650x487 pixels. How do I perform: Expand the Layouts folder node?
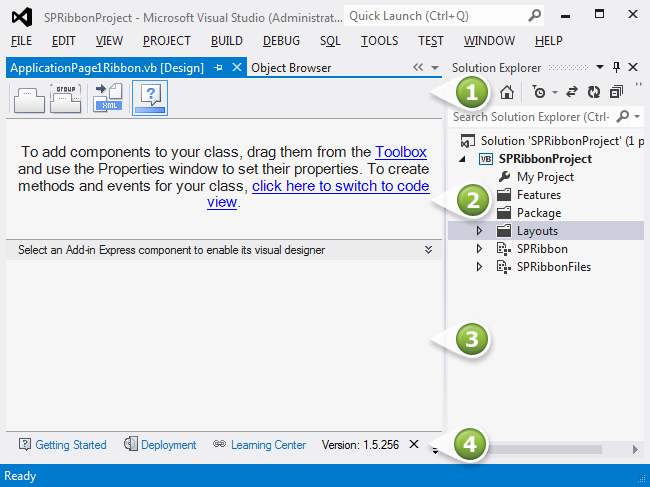pyautogui.click(x=479, y=231)
